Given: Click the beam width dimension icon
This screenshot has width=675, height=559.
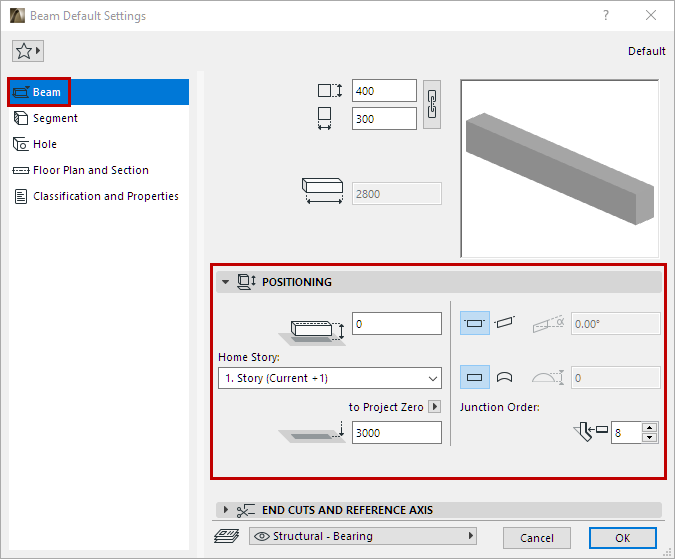Looking at the screenshot, I should click(x=324, y=119).
